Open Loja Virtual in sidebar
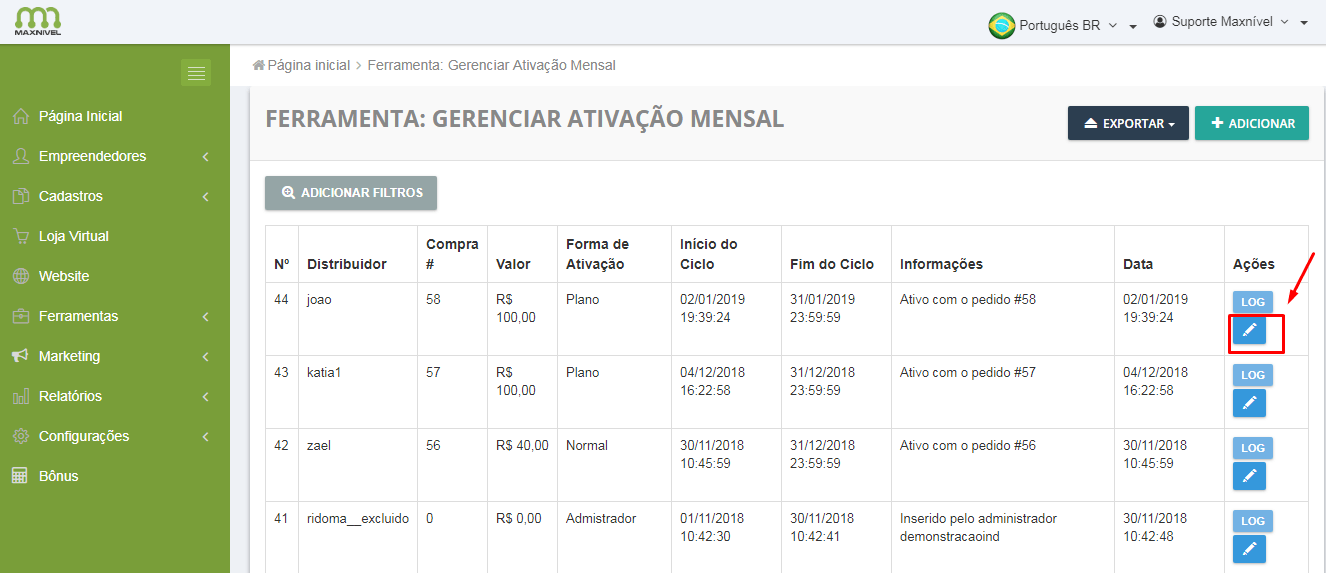 (73, 236)
